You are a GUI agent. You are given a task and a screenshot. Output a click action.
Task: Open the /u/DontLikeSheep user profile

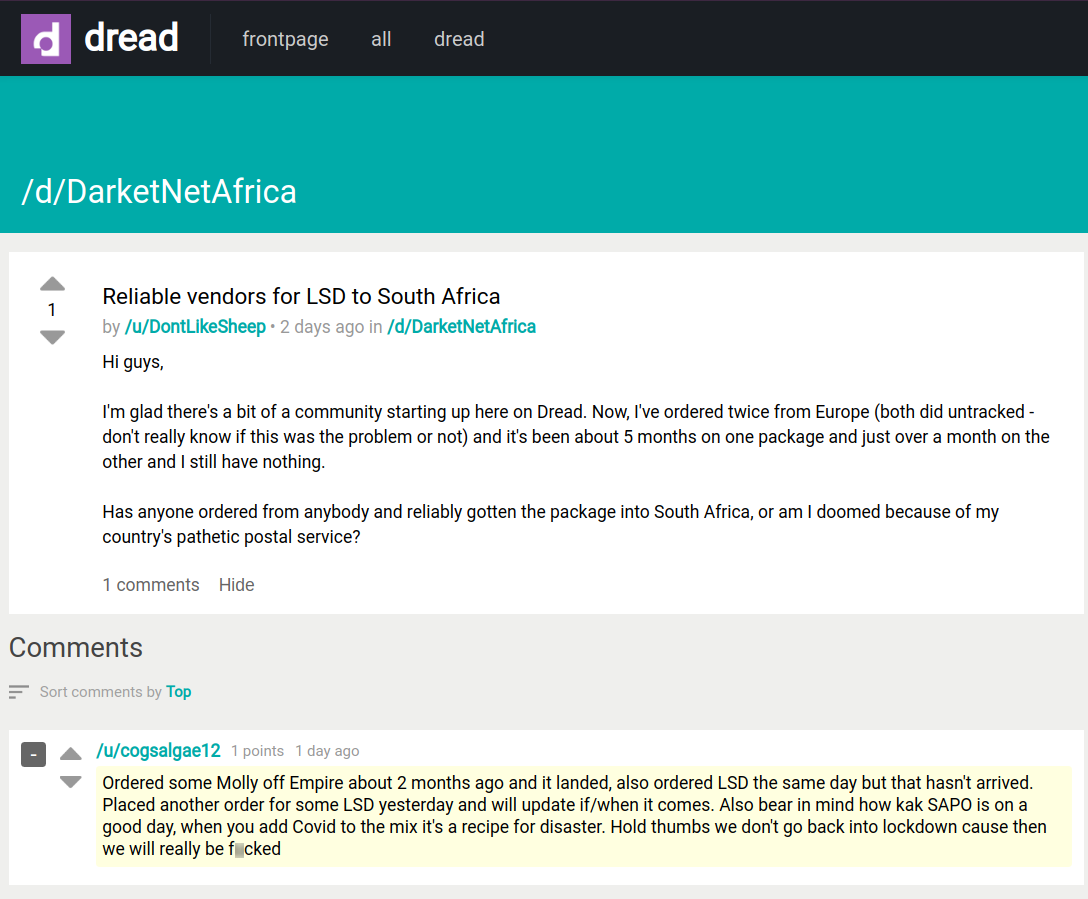click(195, 327)
